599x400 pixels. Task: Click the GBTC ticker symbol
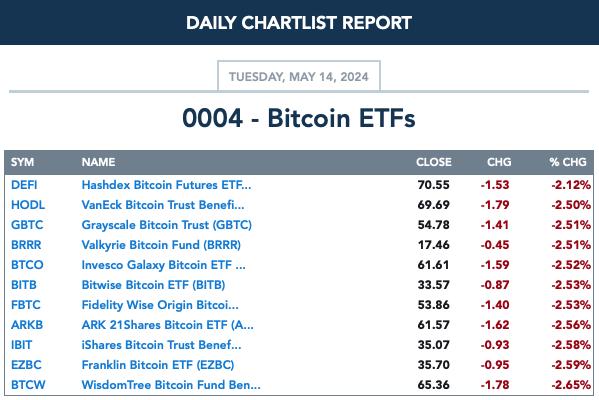(x=27, y=225)
